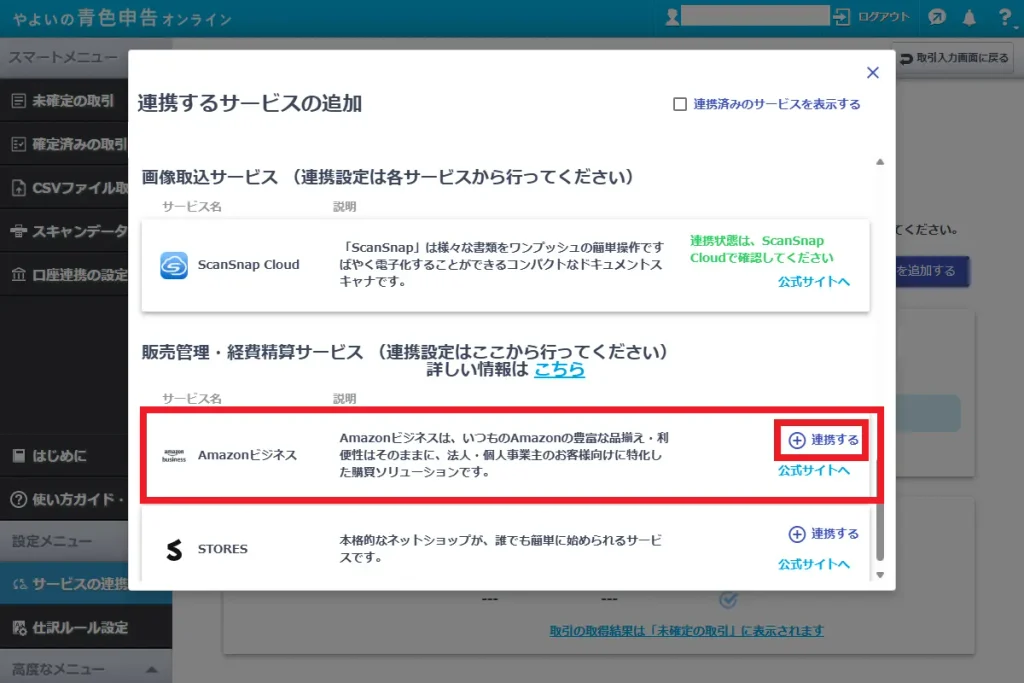Image resolution: width=1024 pixels, height=683 pixels.
Task: Open STORES 公式サイトへ link
Action: tap(814, 564)
